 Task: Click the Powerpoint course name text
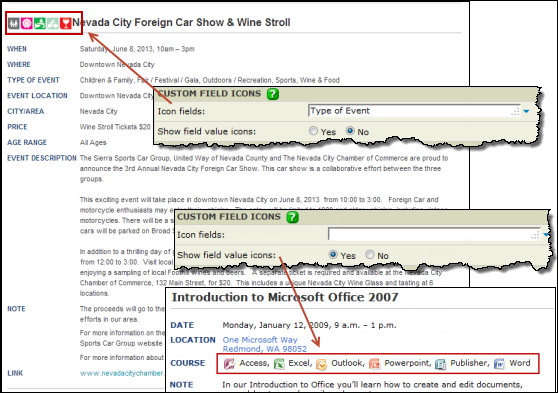tap(408, 363)
